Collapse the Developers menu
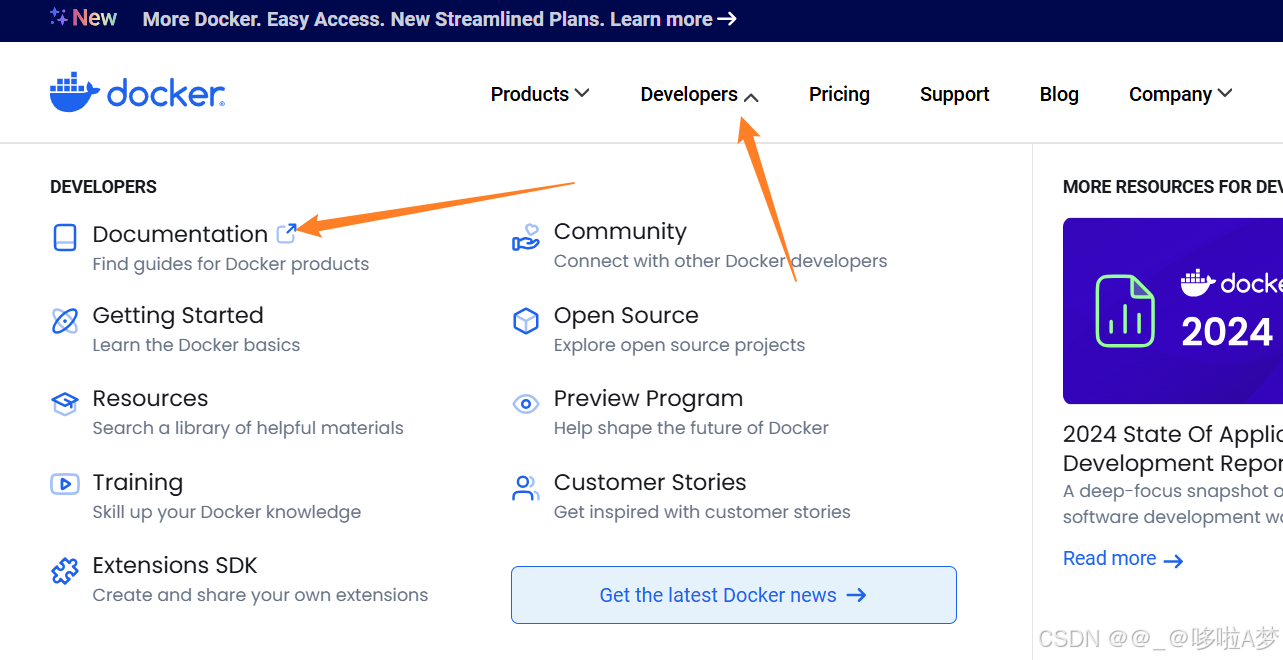Viewport: 1283px width, 660px height. (698, 93)
